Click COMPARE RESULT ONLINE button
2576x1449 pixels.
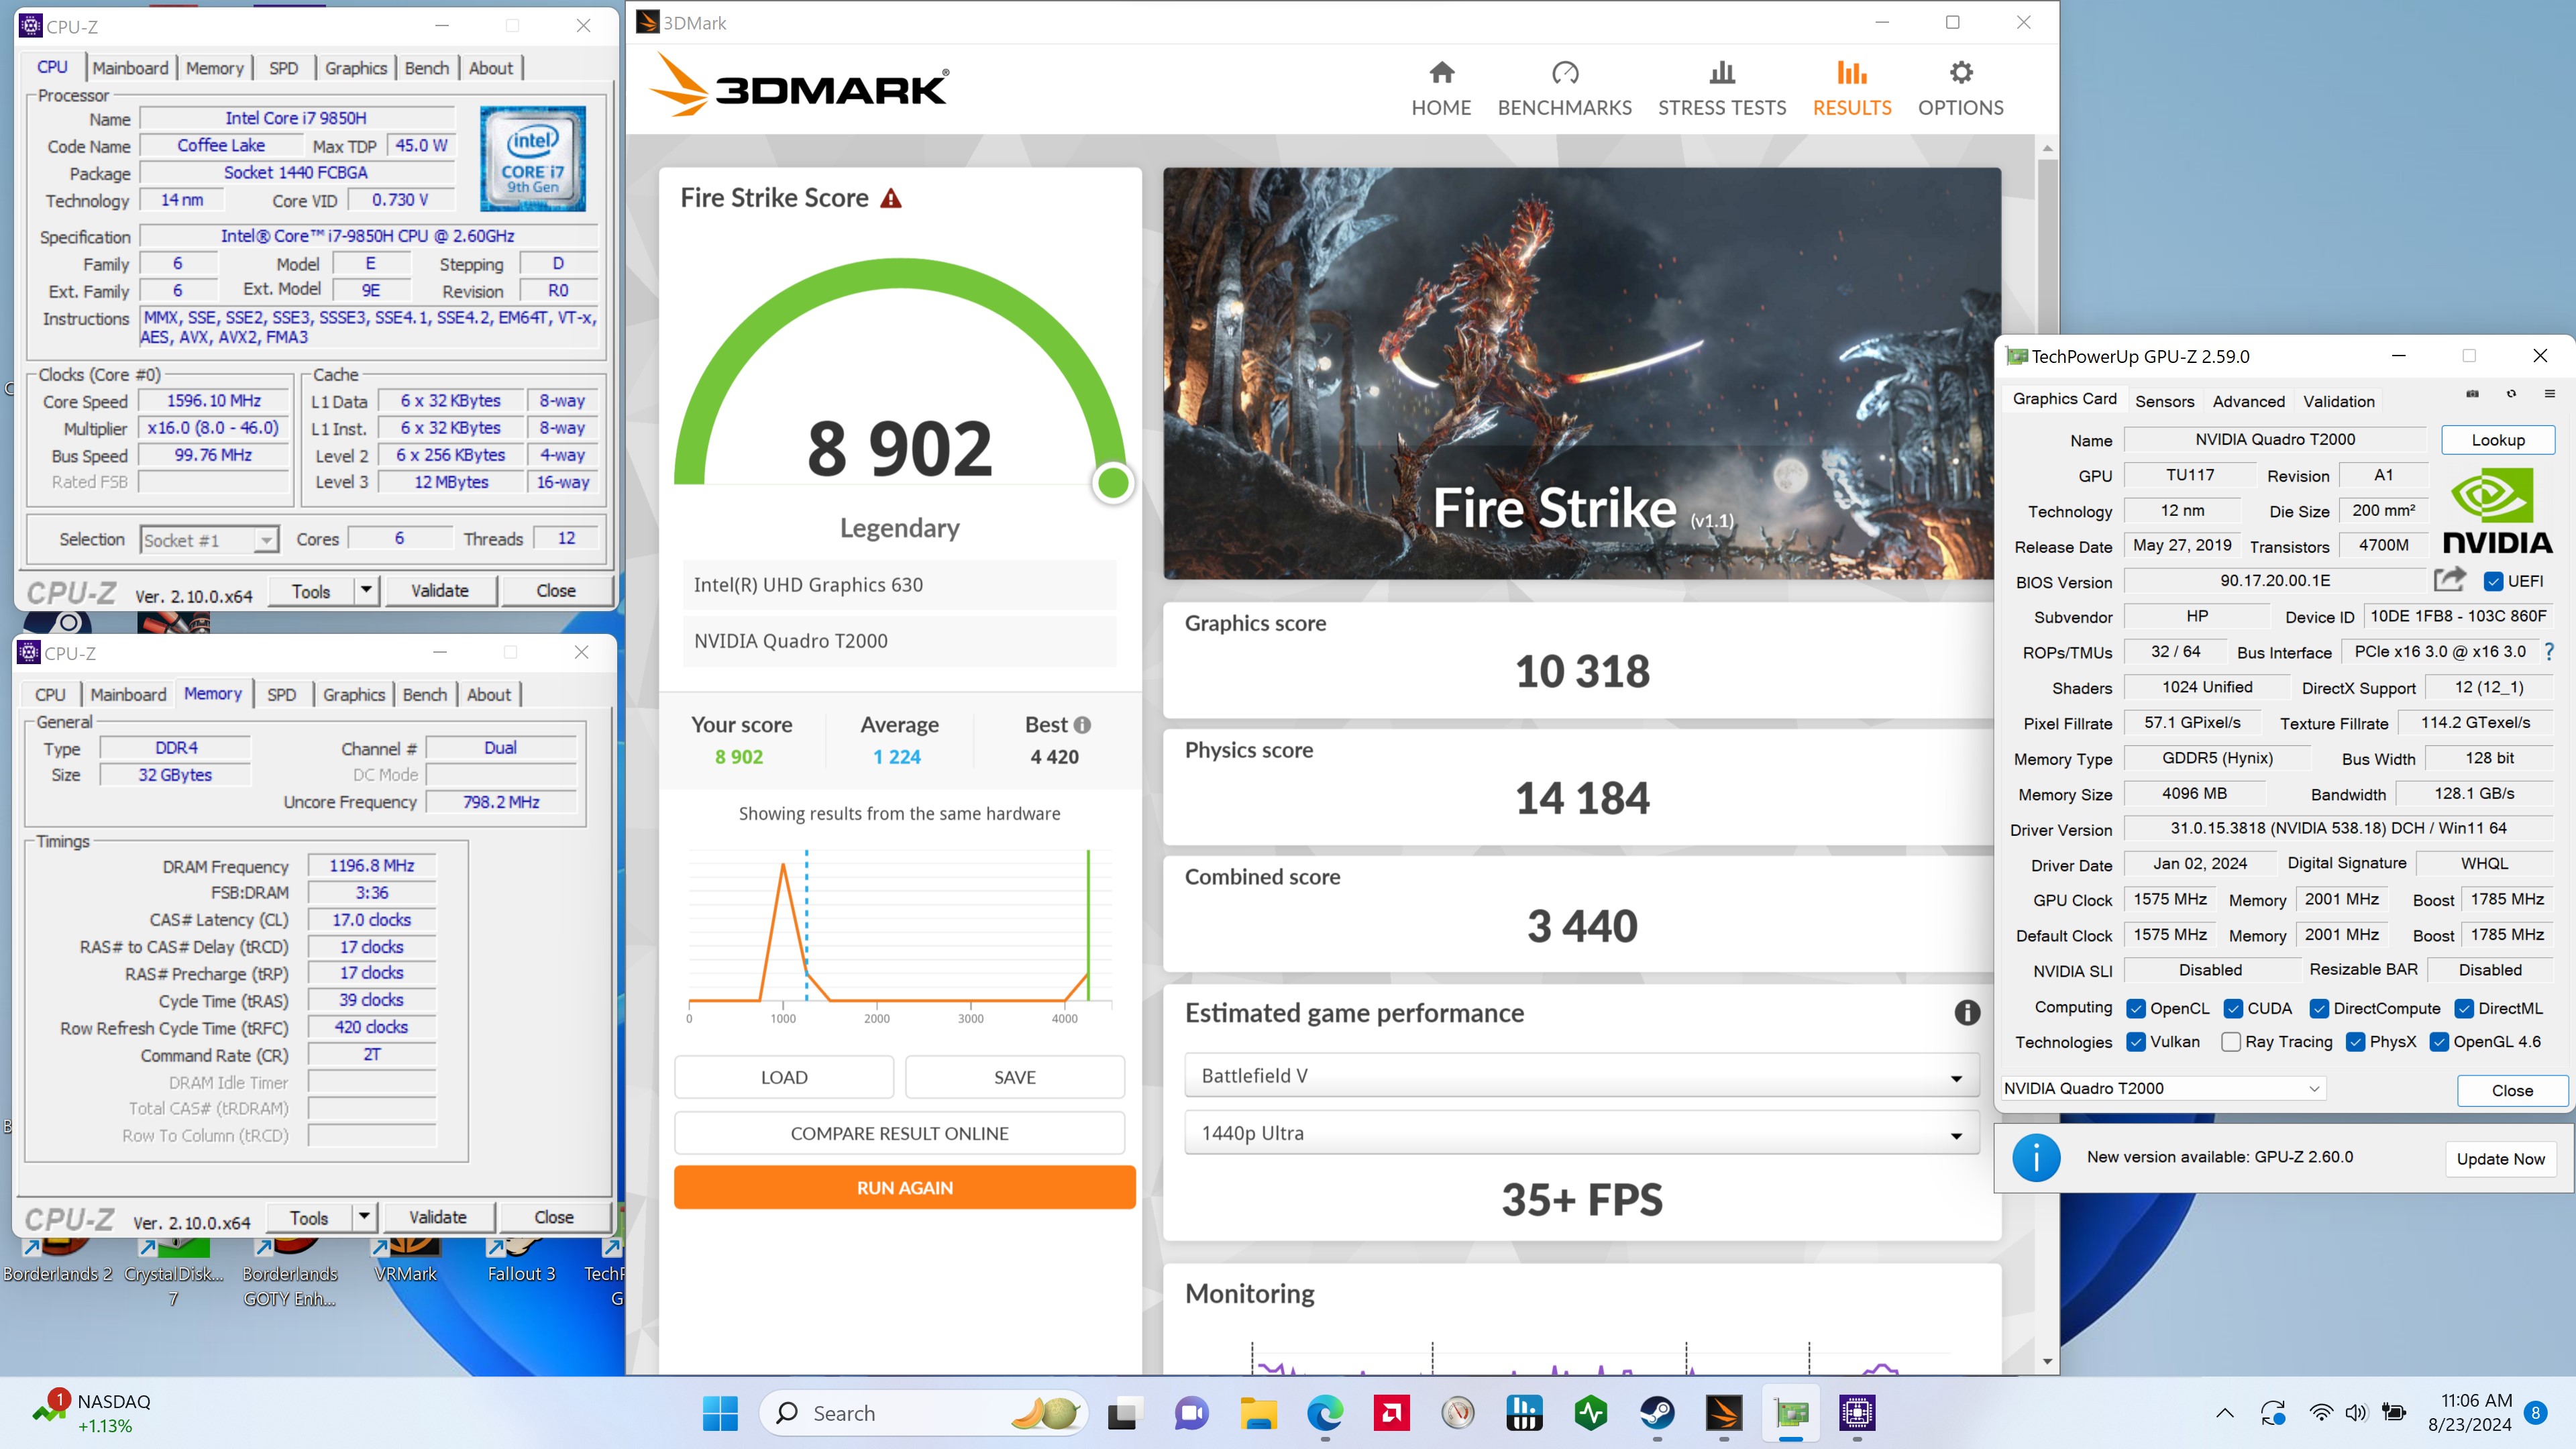899,1133
